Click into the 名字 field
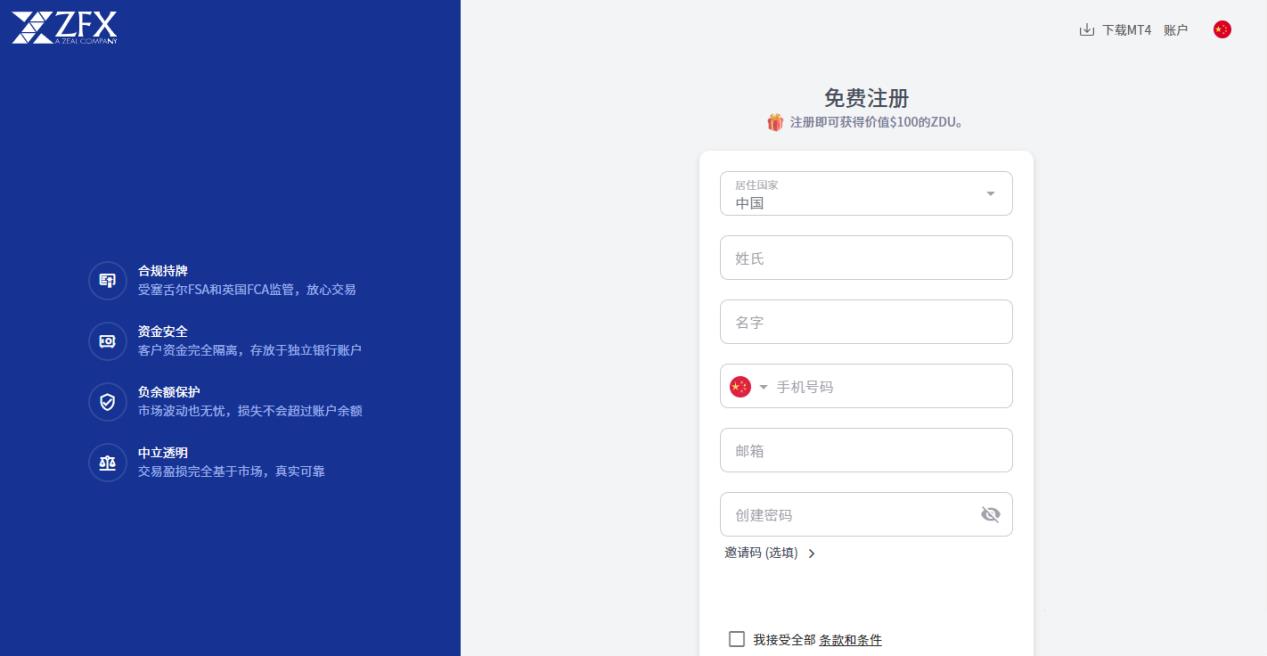The width and height of the screenshot is (1267, 656). (866, 322)
